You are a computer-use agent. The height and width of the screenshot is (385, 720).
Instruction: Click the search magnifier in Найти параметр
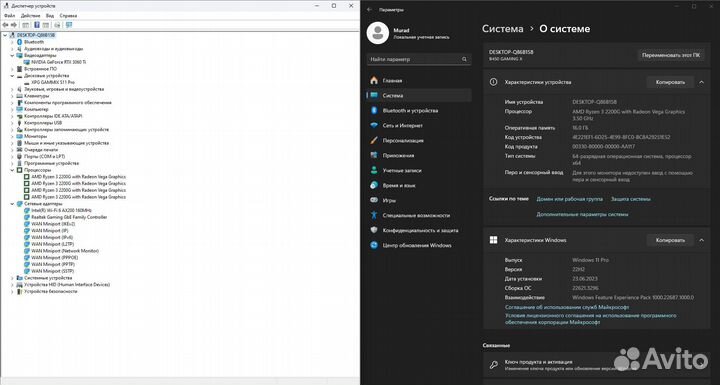click(464, 59)
